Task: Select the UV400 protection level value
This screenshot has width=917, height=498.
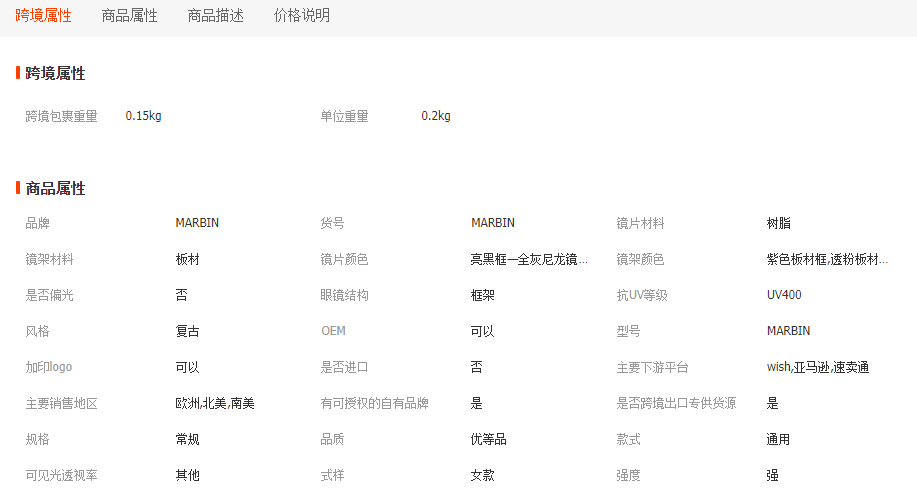Action: (x=784, y=295)
